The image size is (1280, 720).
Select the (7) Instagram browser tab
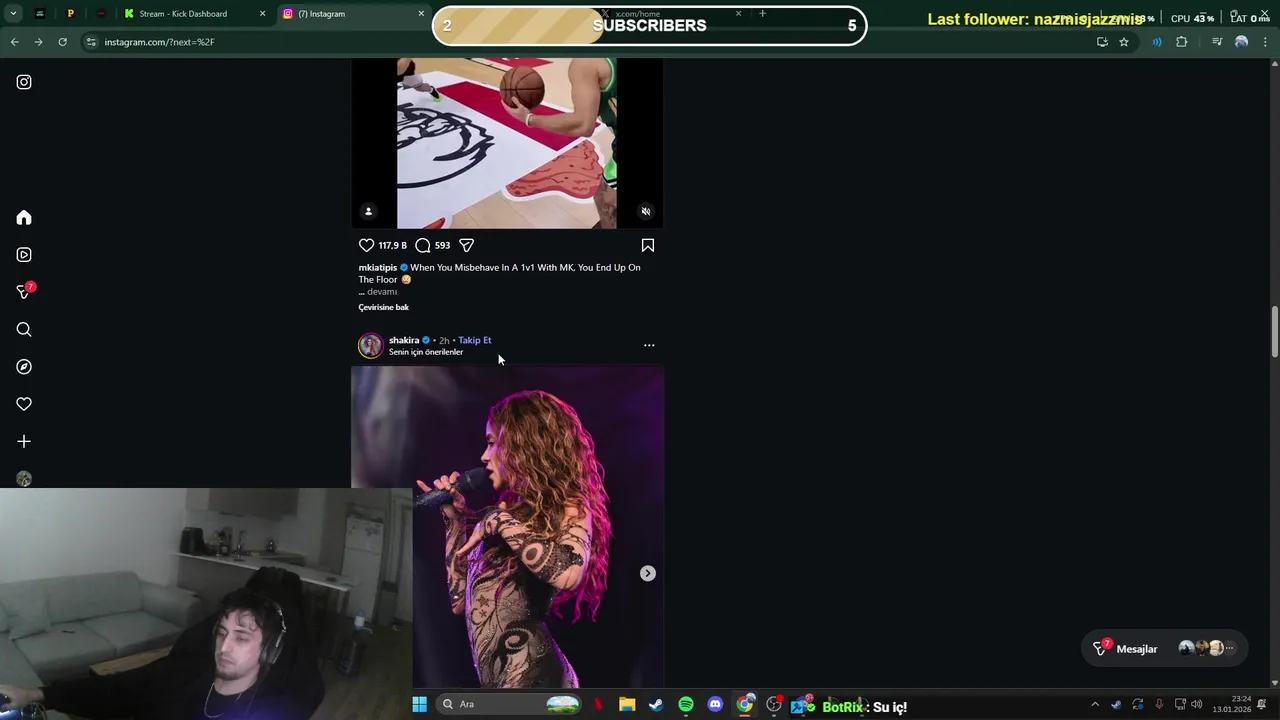pyautogui.click(x=353, y=14)
